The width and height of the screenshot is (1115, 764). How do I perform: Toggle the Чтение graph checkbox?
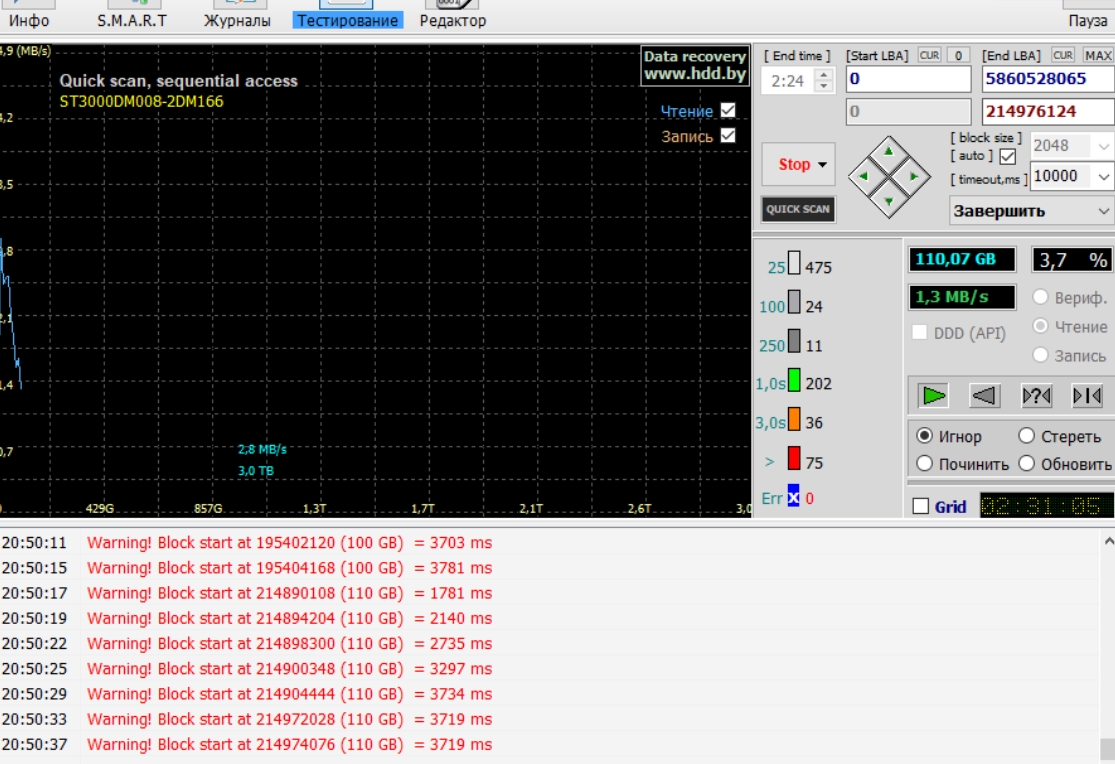point(727,110)
